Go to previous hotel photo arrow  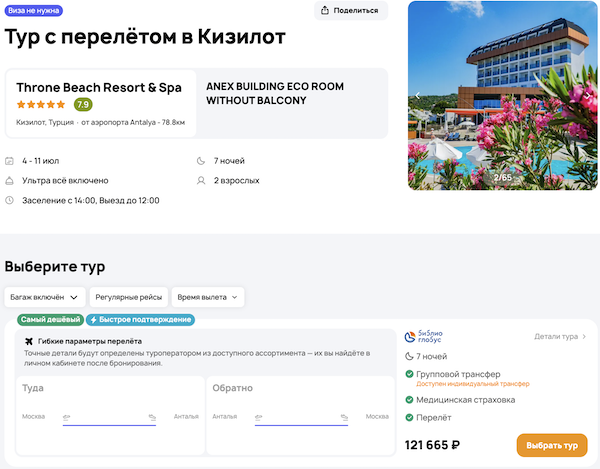click(417, 96)
